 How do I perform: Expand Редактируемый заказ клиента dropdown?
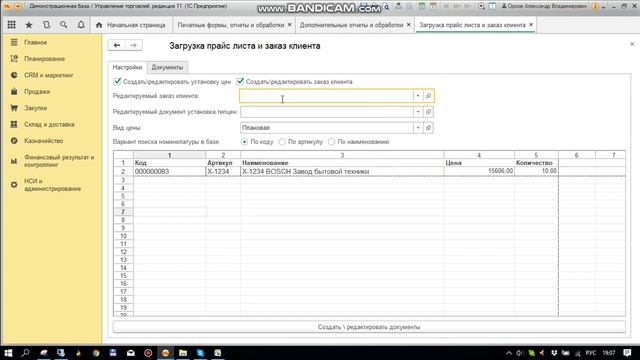point(418,96)
